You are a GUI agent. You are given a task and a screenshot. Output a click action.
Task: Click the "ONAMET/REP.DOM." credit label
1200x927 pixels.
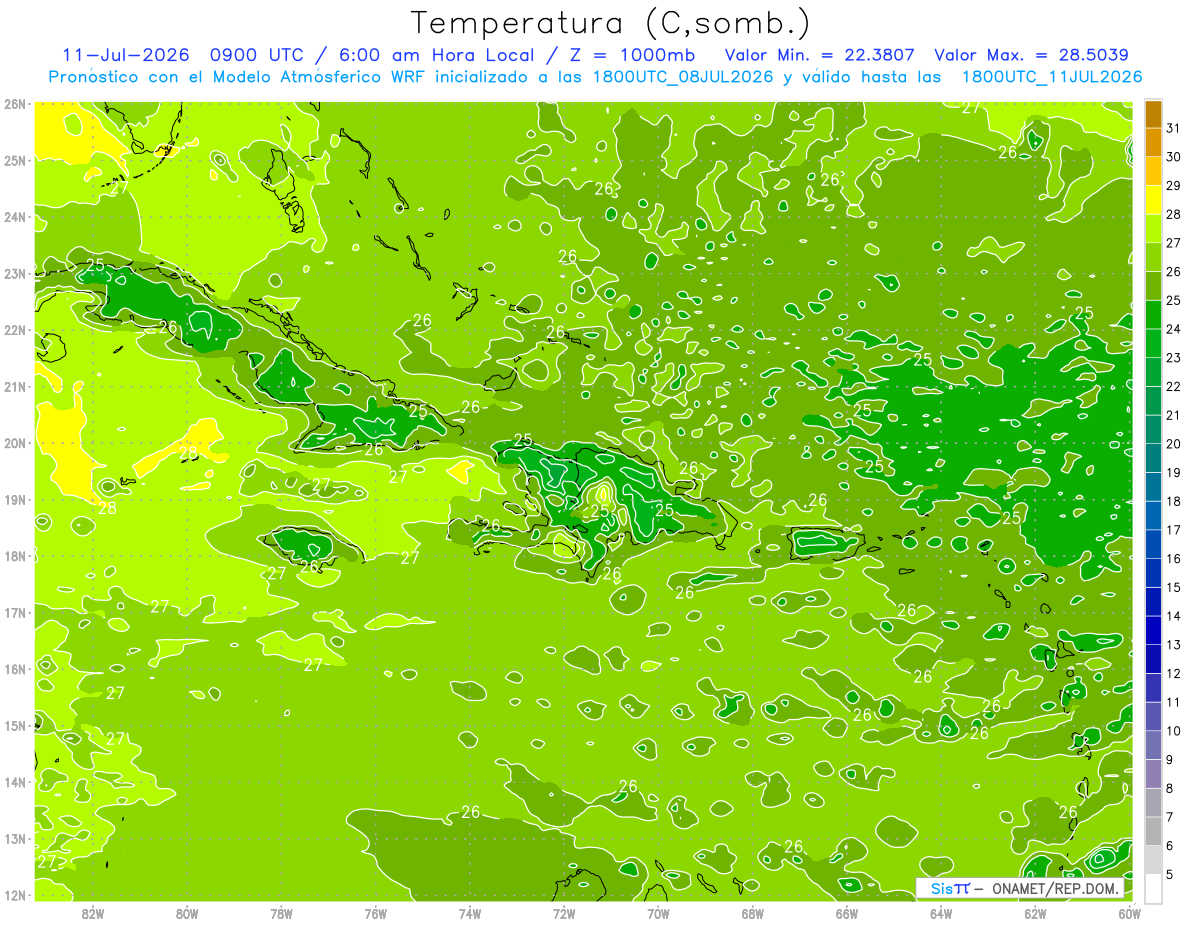point(1055,888)
